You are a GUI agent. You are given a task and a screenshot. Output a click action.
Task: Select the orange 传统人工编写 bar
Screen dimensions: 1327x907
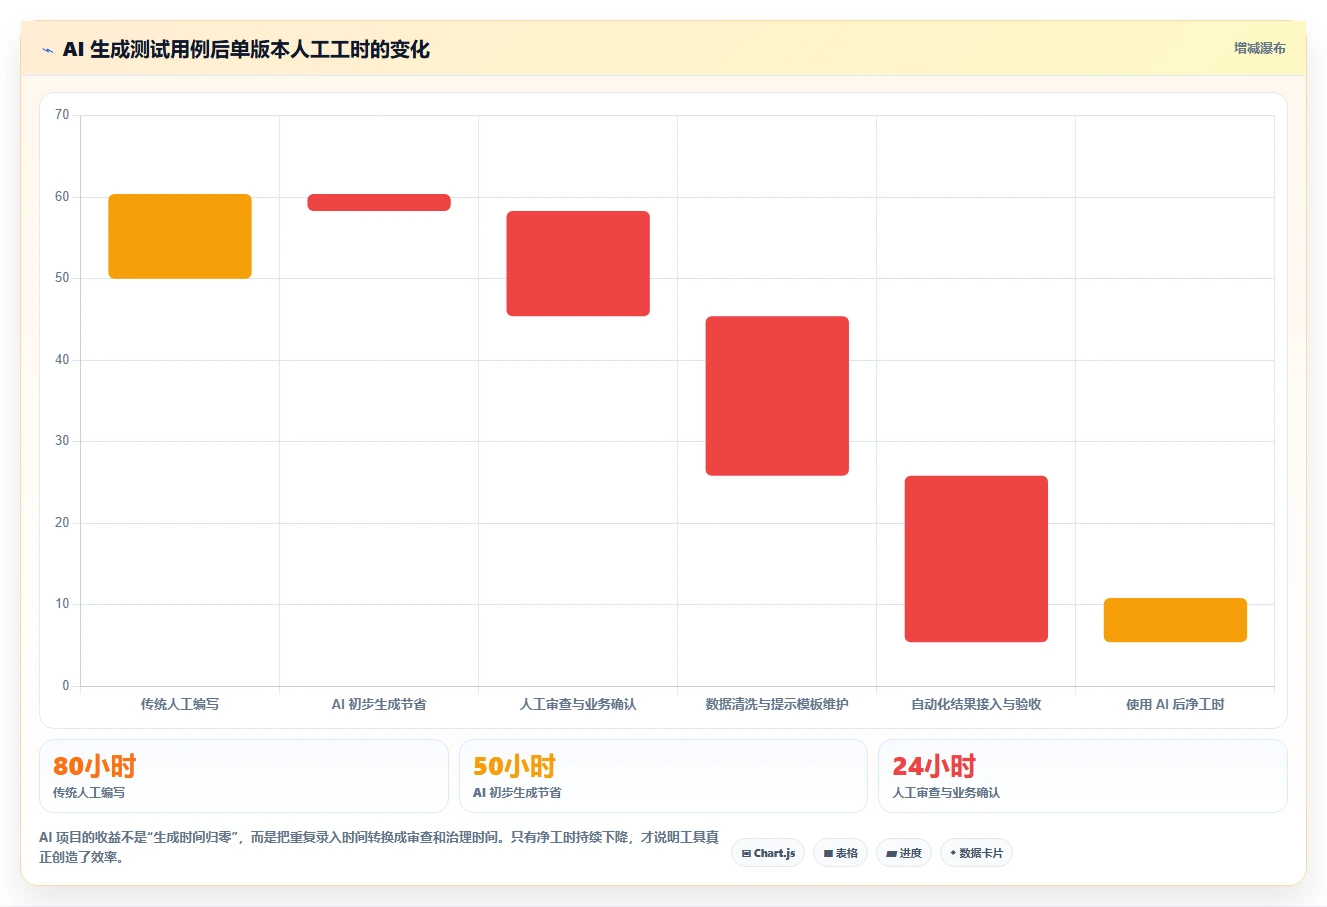[180, 236]
